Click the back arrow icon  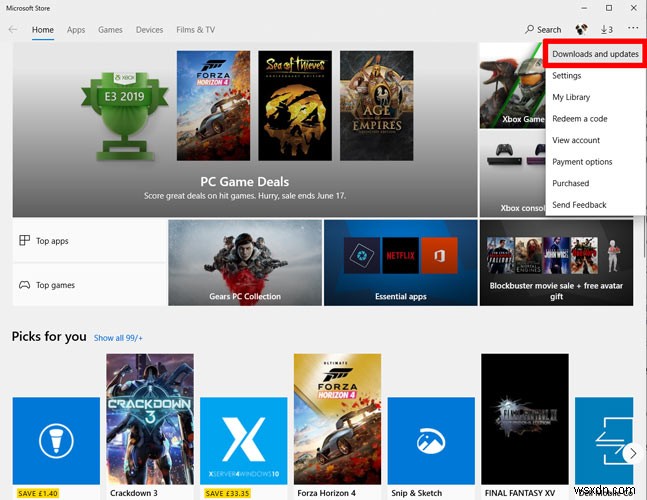pyautogui.click(x=13, y=30)
